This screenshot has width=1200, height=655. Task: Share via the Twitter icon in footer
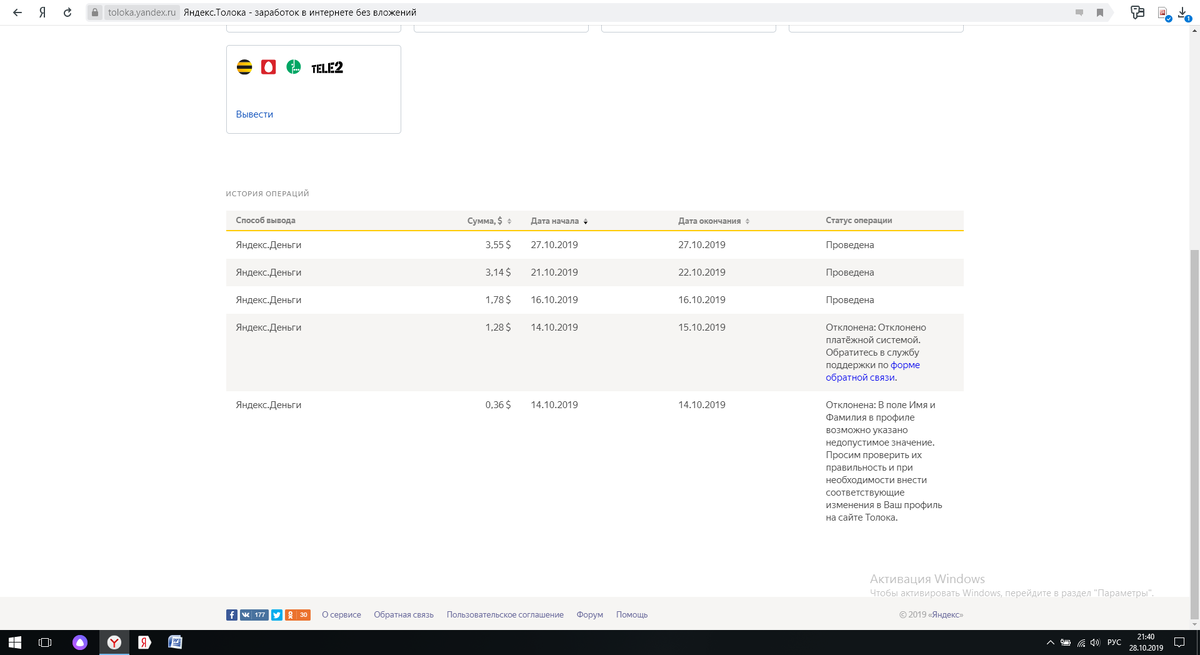[x=276, y=615]
